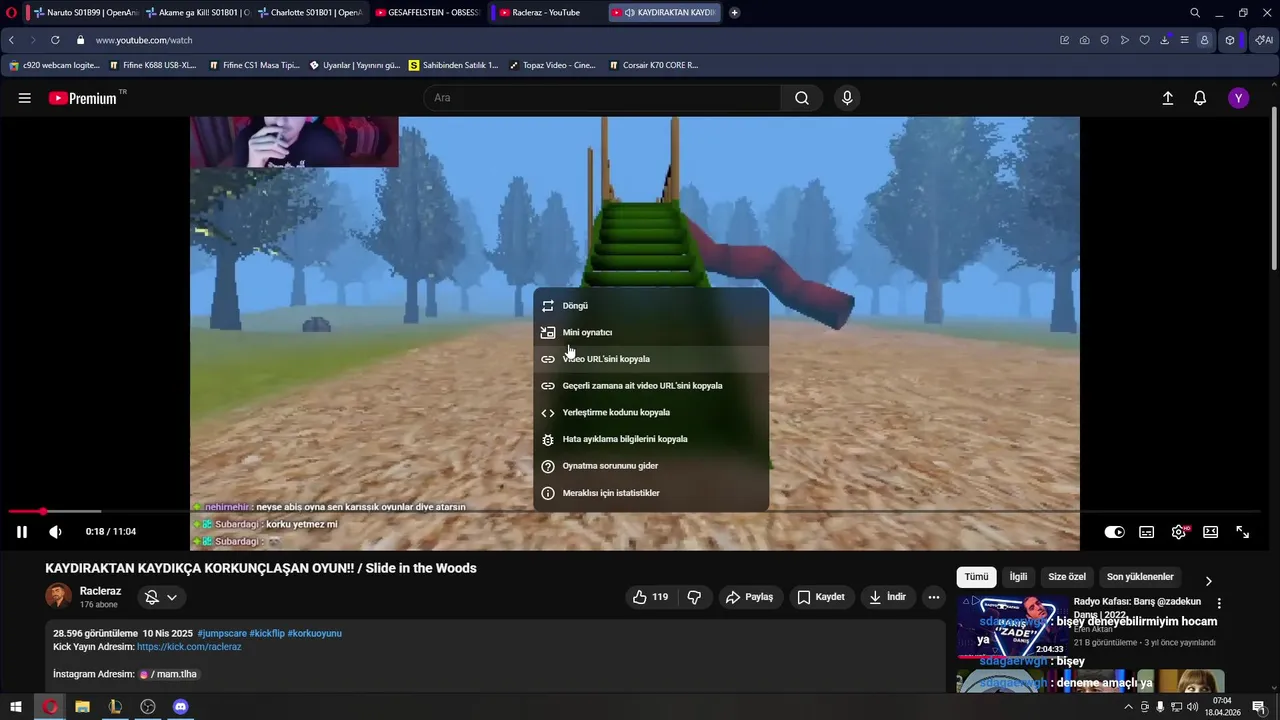1280x720 pixels.
Task: Download video with İndir button
Action: 888,597
